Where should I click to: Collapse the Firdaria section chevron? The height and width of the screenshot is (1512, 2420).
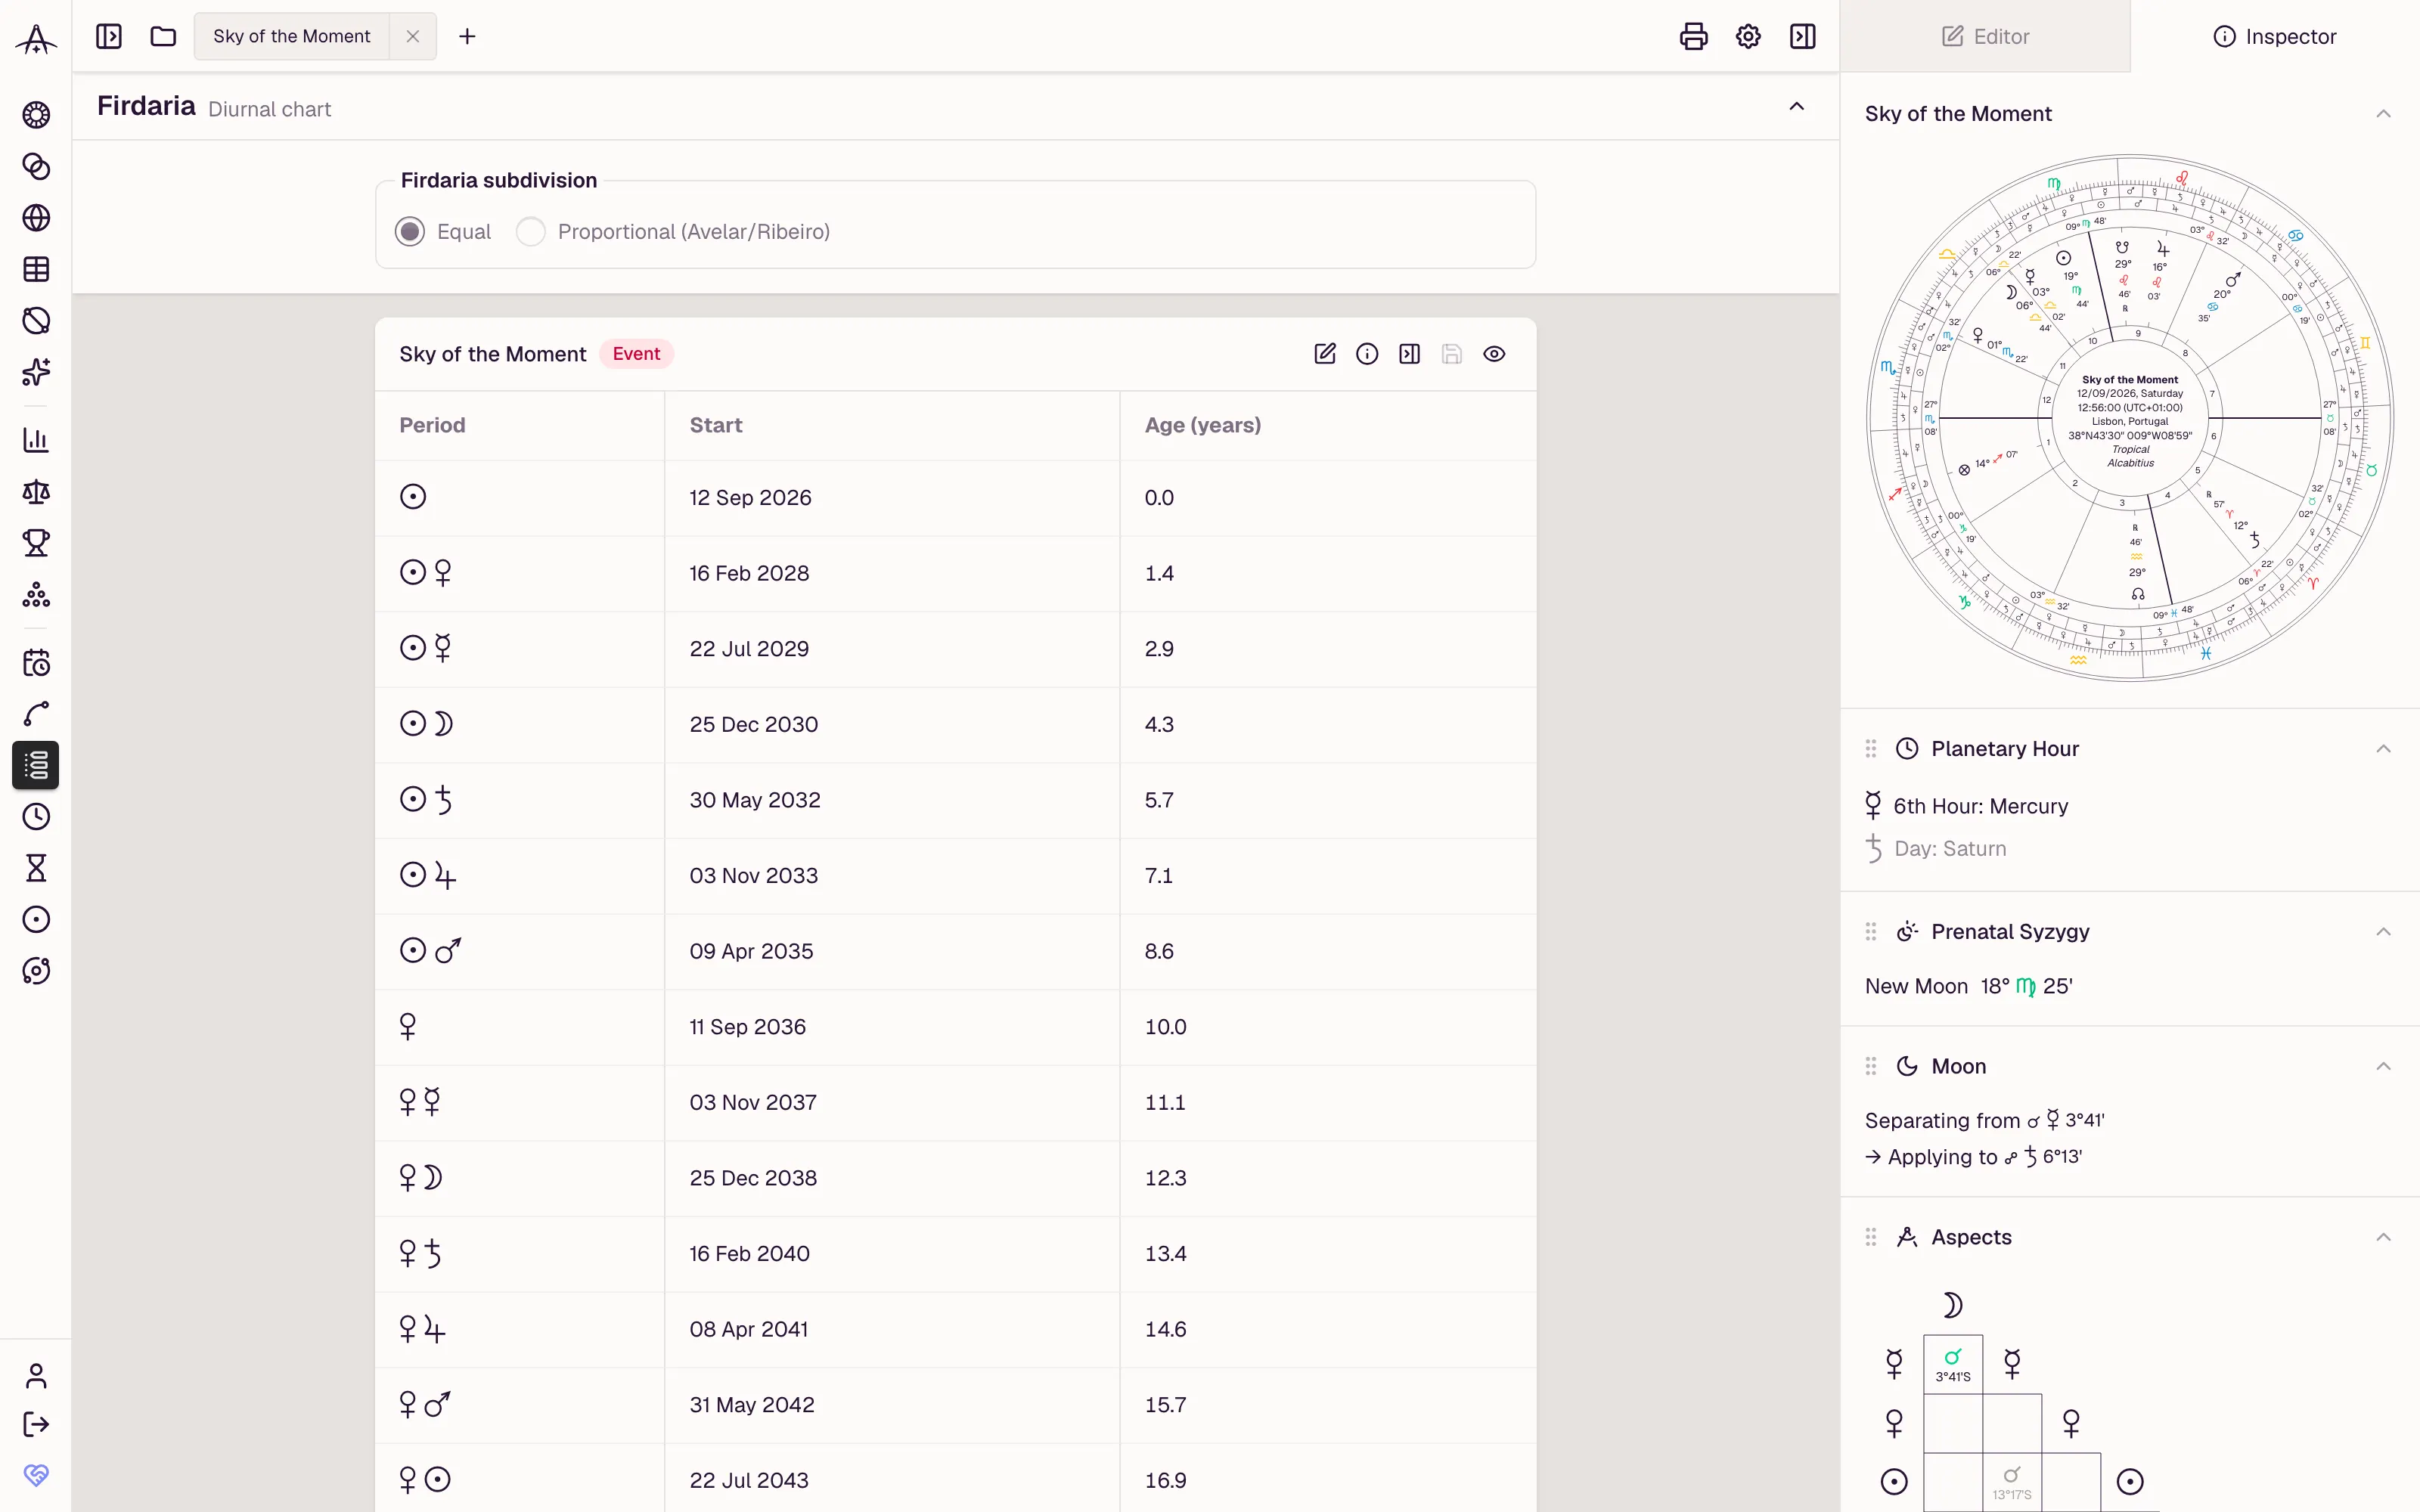click(x=1797, y=106)
